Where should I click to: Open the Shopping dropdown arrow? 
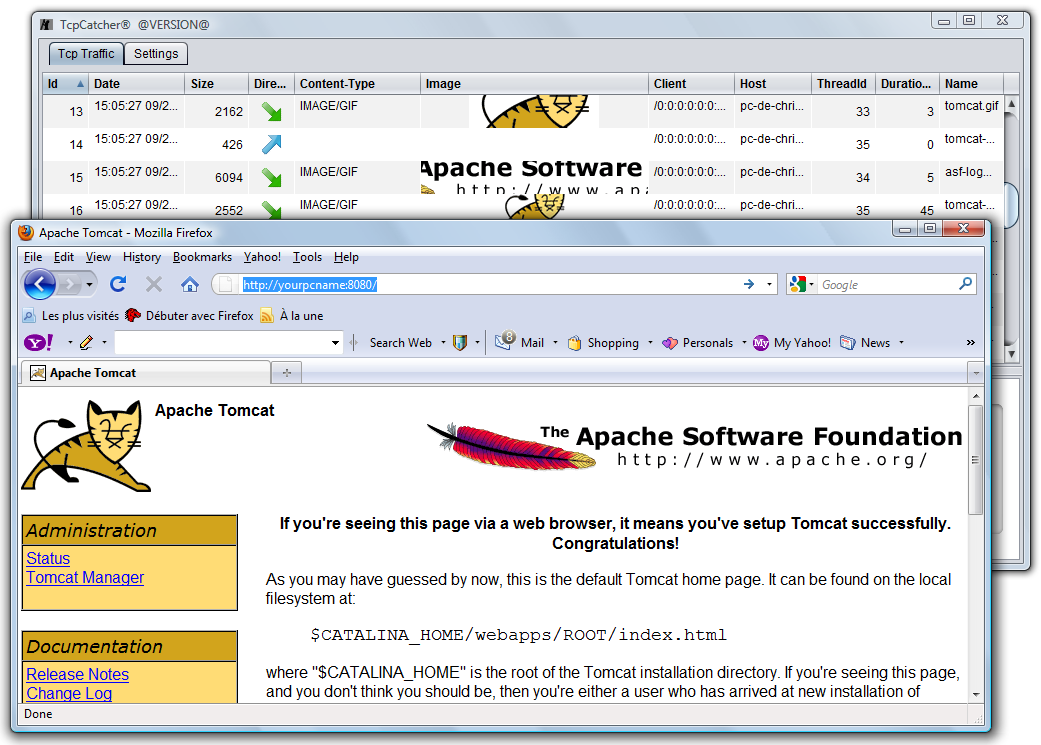650,343
